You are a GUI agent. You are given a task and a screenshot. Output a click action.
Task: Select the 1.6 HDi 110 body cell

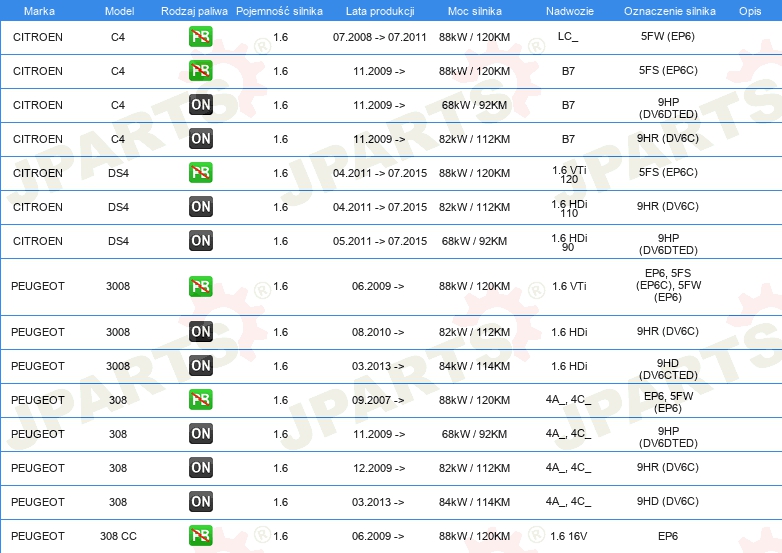569,208
